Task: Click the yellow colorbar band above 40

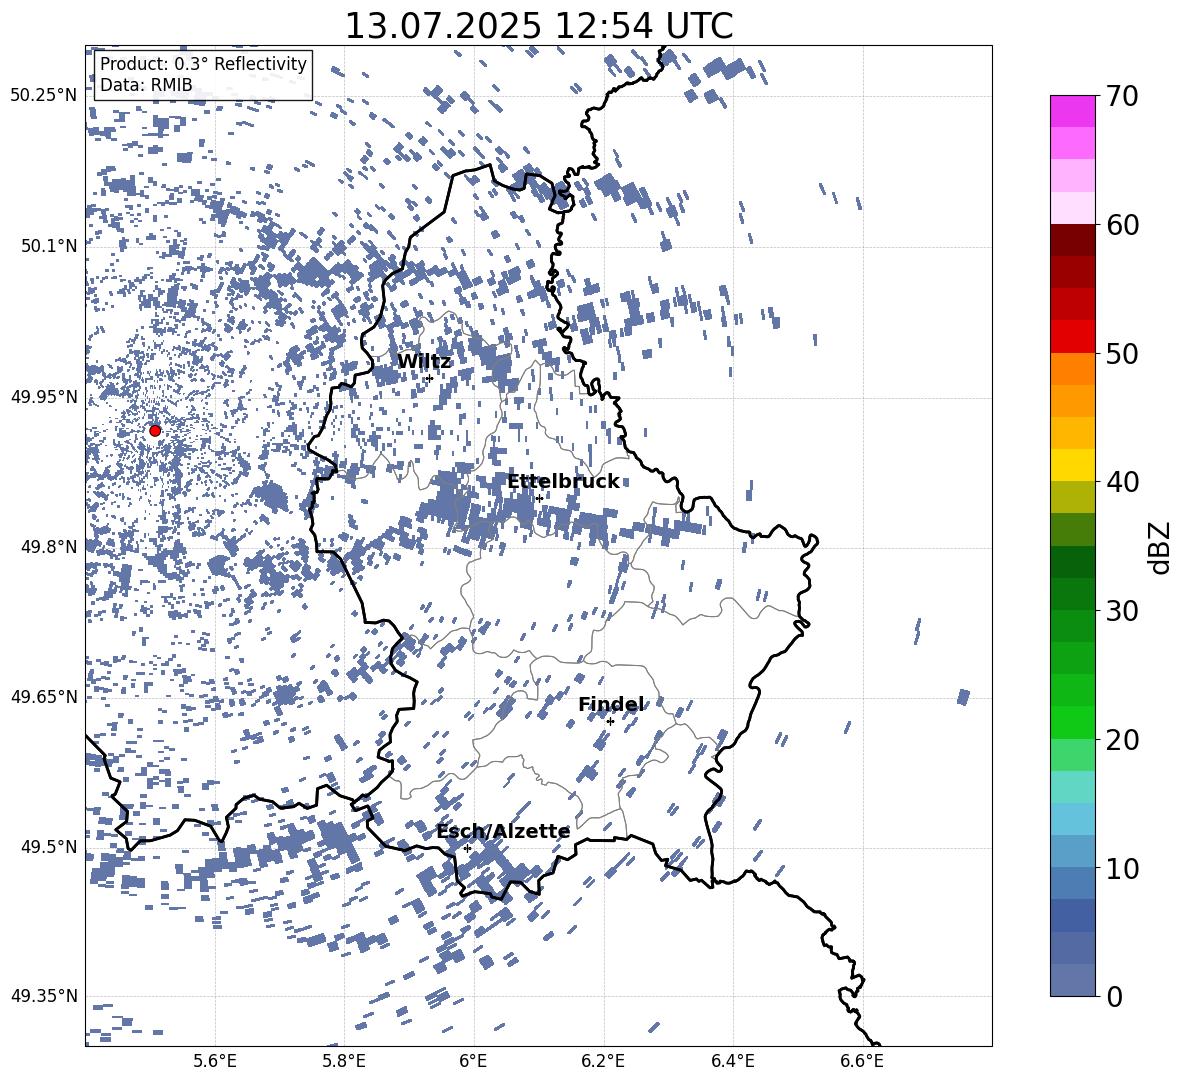Action: pyautogui.click(x=1073, y=465)
